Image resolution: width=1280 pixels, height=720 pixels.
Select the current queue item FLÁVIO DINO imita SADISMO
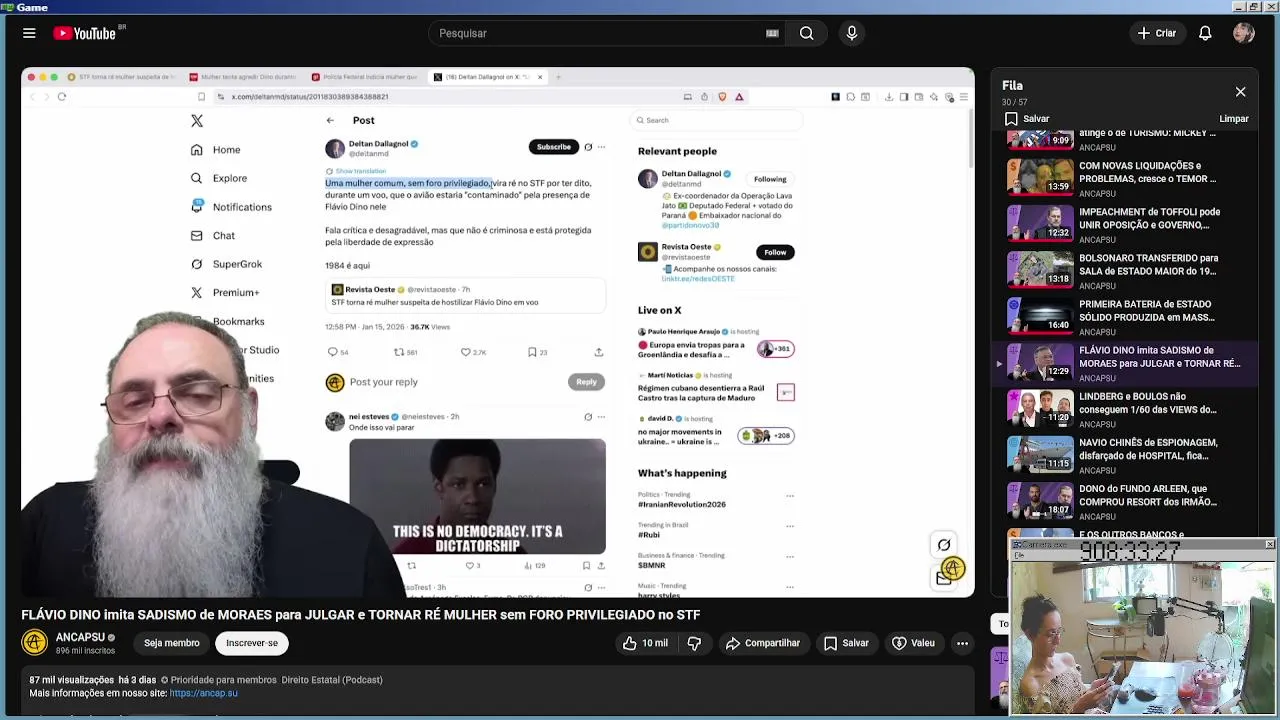tap(1127, 362)
